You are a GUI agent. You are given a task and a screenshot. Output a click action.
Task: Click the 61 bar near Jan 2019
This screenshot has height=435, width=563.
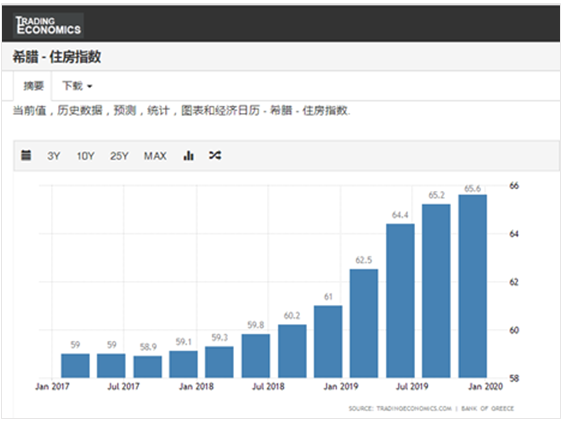[328, 342]
